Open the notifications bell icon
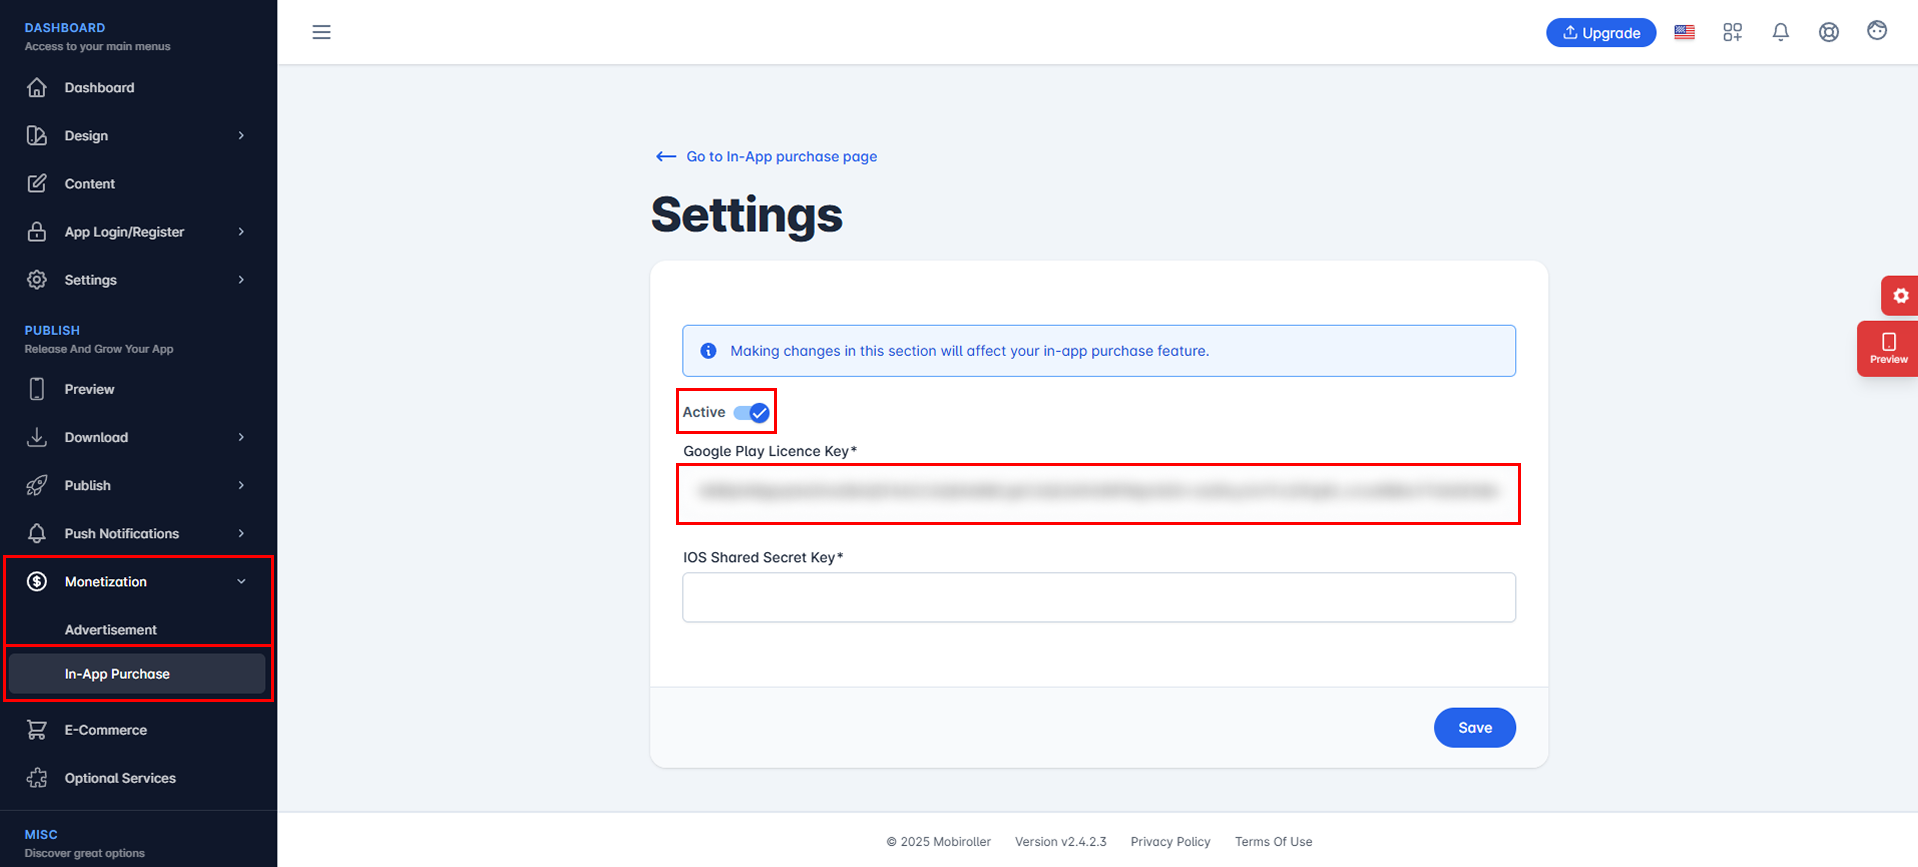 click(x=1780, y=32)
